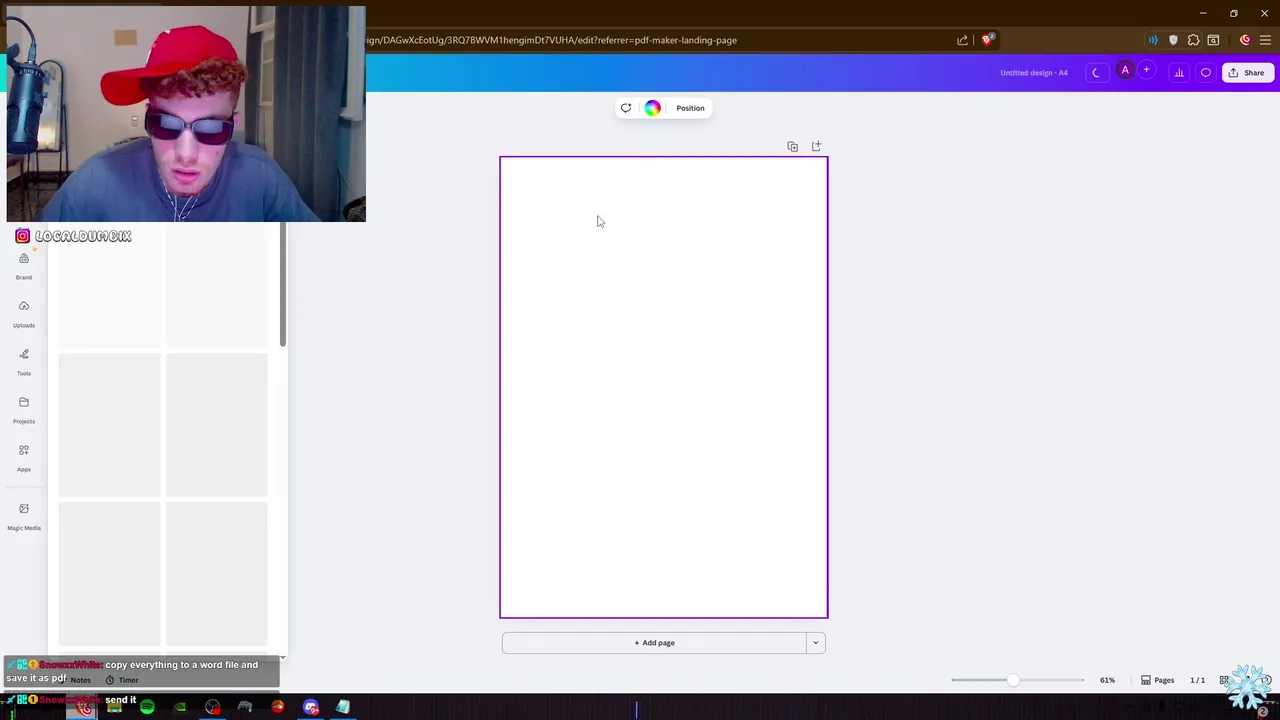Open the background color picker swatch
The image size is (1280, 720).
(x=652, y=108)
